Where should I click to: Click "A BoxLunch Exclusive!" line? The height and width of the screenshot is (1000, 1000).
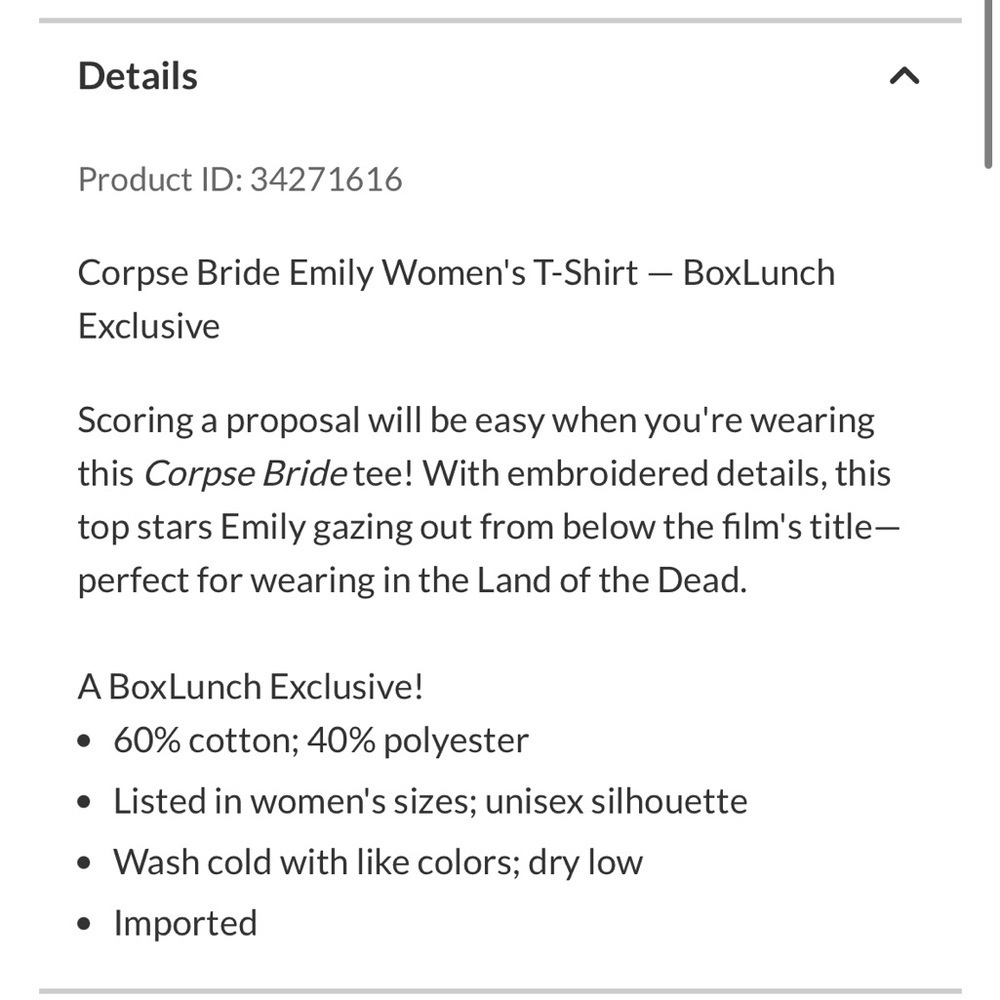tap(250, 687)
